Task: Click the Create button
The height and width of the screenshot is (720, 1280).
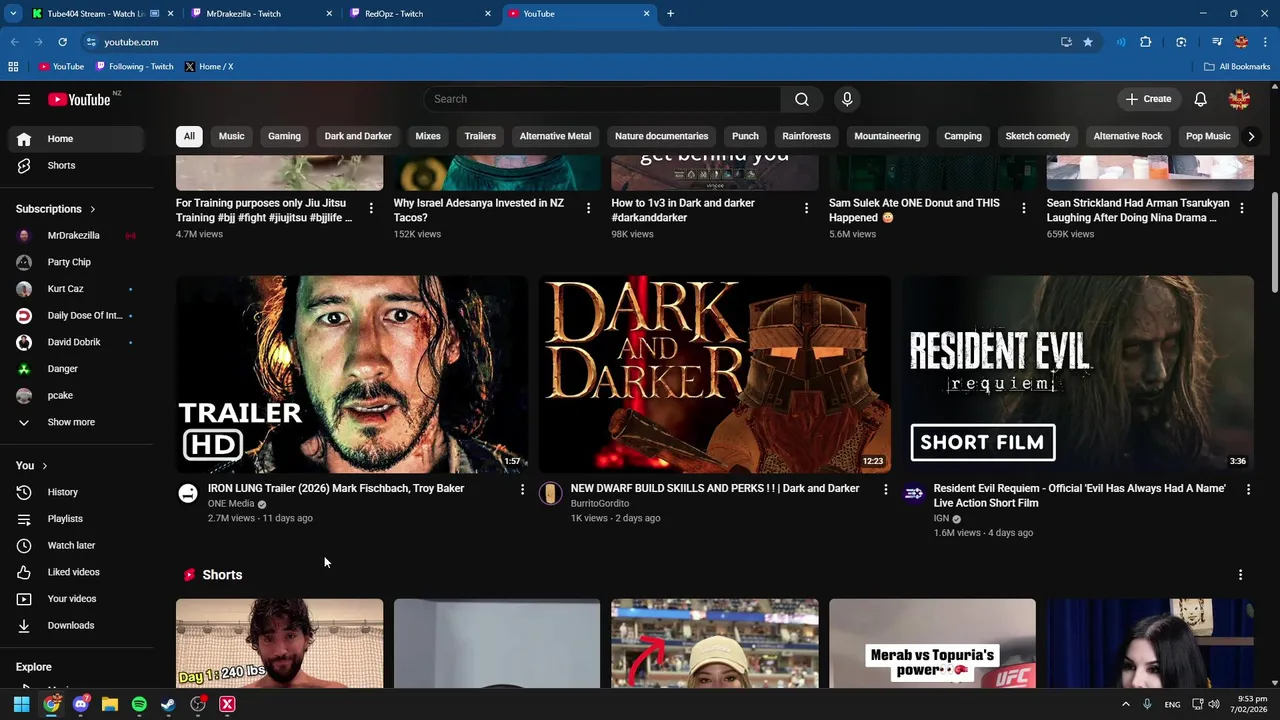Action: (1148, 99)
